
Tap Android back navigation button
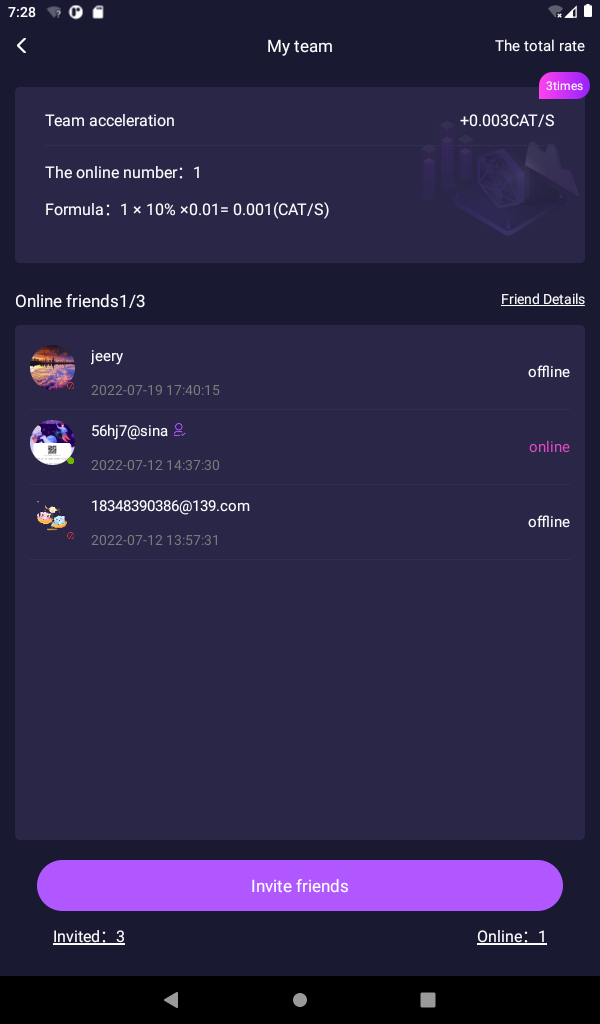pos(171,999)
